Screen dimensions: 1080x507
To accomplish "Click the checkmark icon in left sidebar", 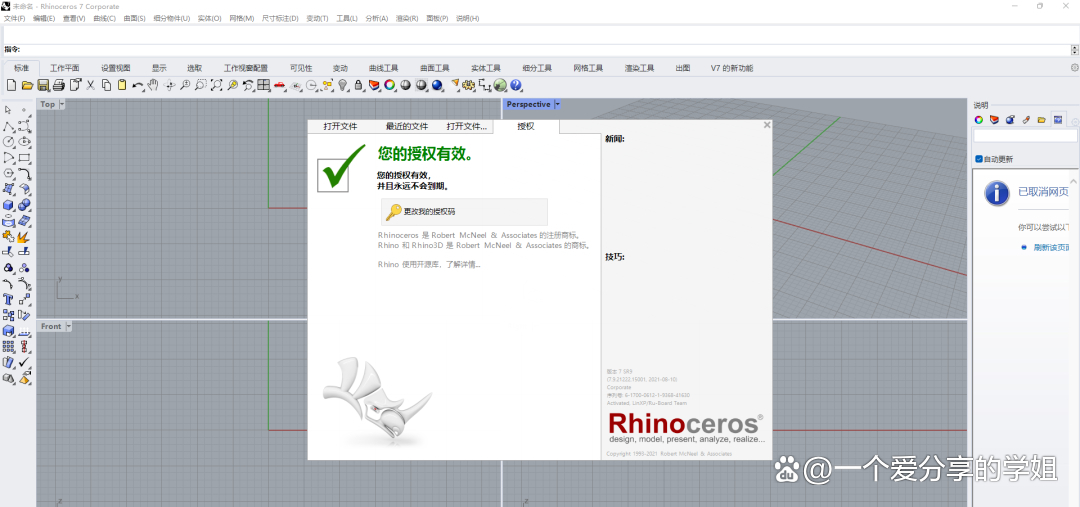I will click(24, 362).
